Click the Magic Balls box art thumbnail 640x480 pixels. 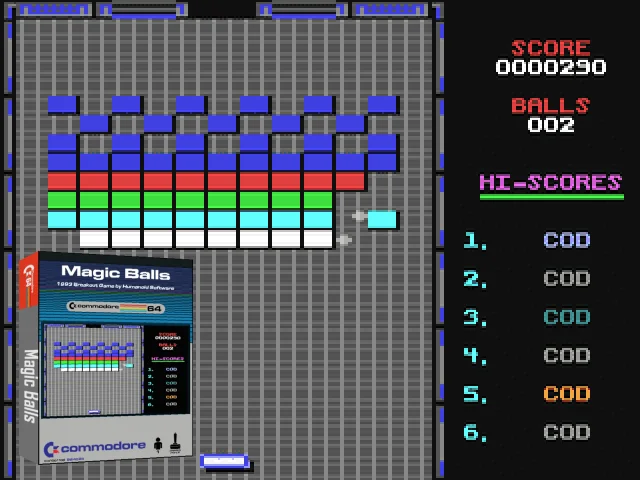tap(106, 358)
